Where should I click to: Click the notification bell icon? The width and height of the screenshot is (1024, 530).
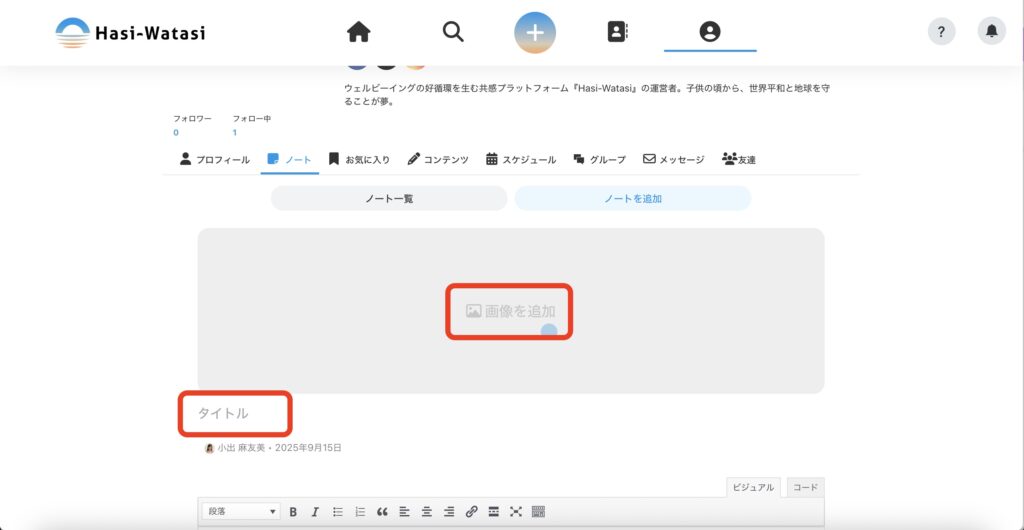[991, 32]
